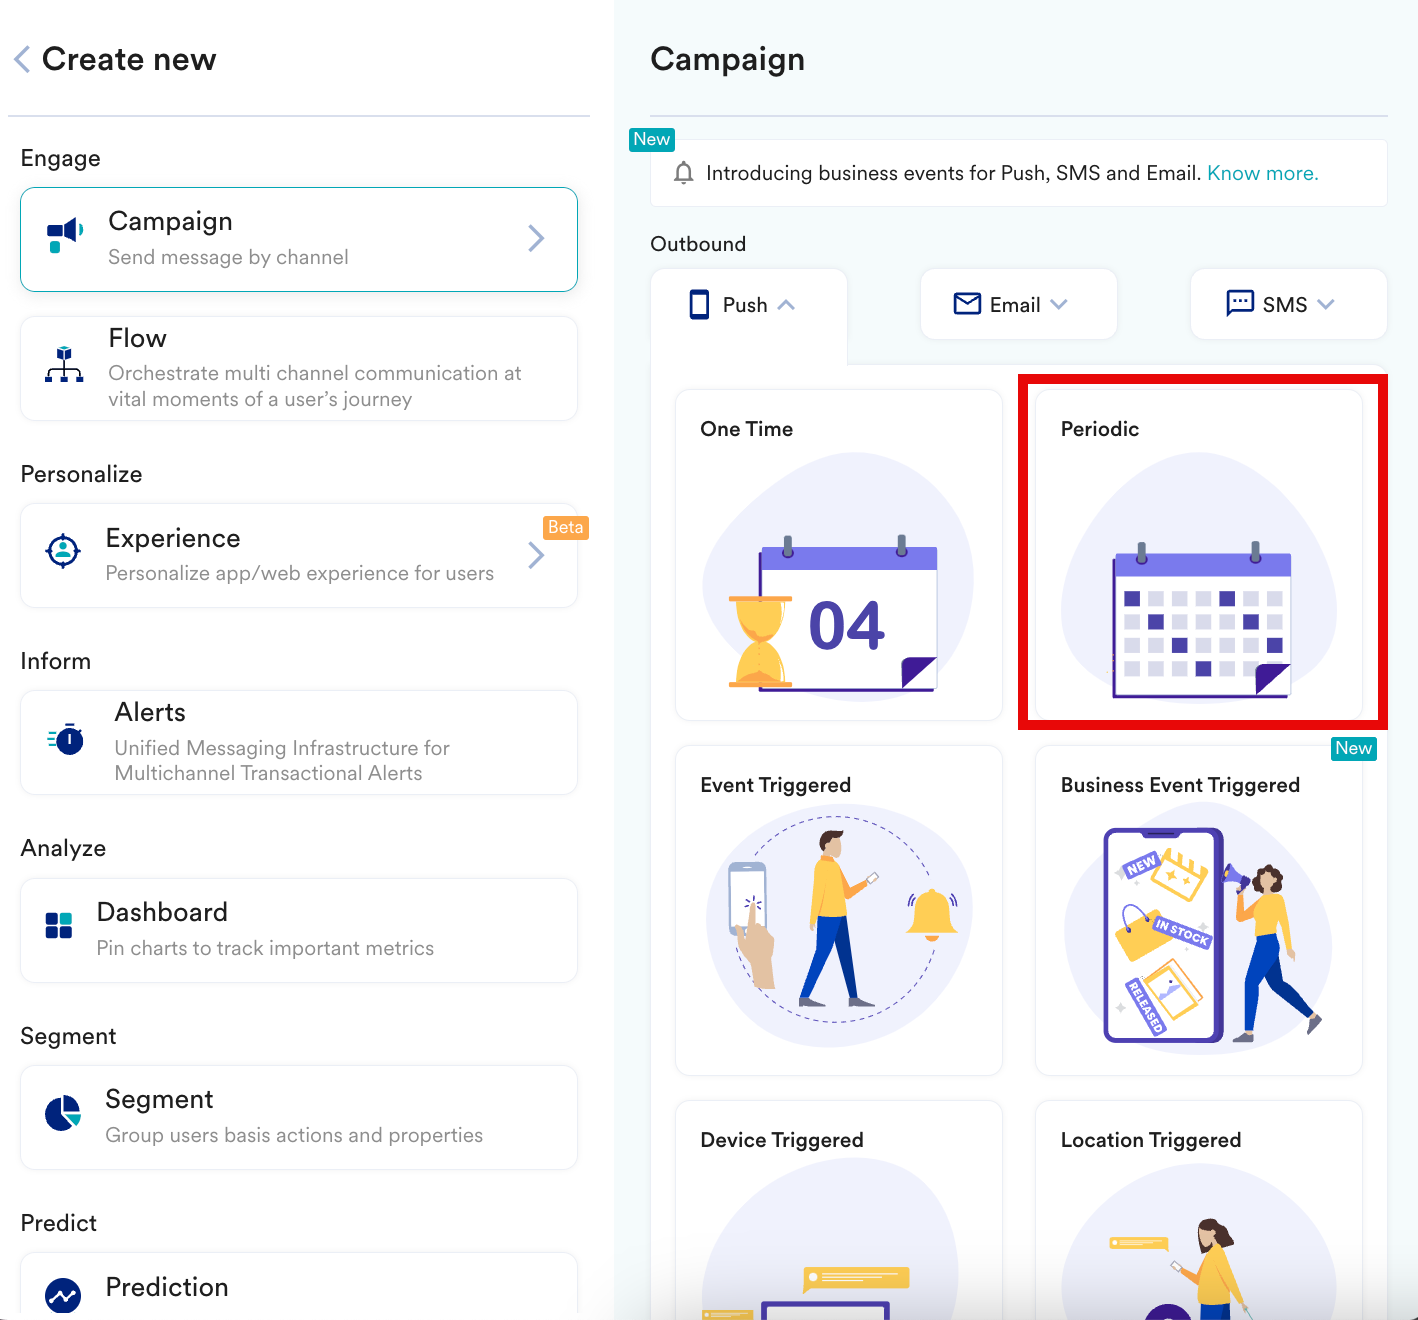Go back using Create new arrow

22,59
